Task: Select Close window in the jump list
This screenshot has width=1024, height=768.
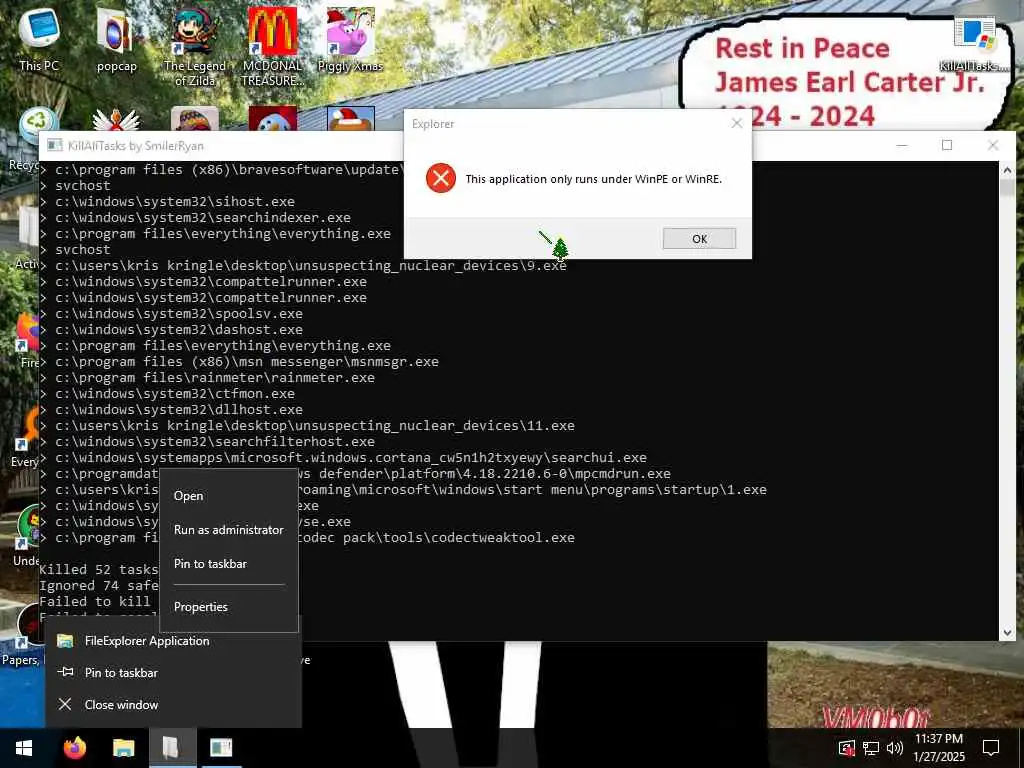Action: click(173, 705)
